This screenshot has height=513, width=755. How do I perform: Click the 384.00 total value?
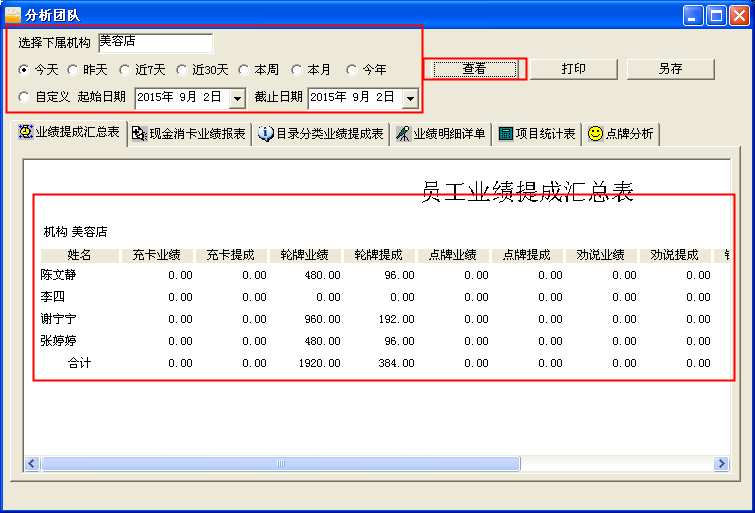(x=396, y=363)
